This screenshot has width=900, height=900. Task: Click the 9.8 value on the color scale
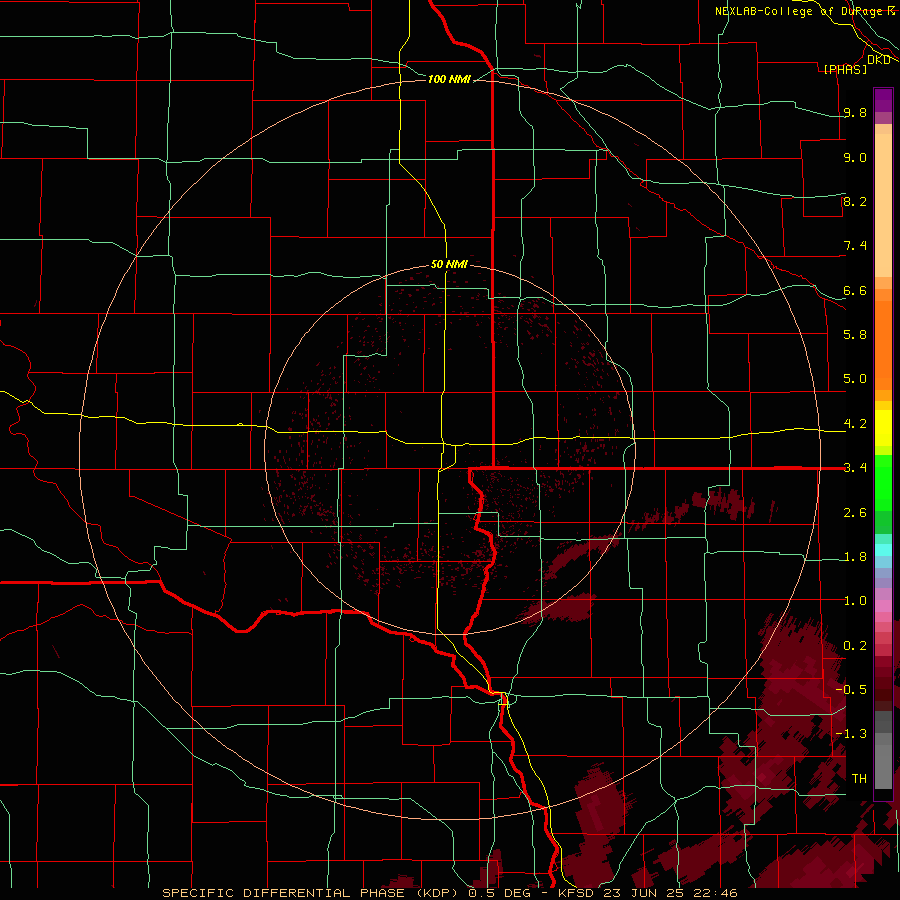855,112
